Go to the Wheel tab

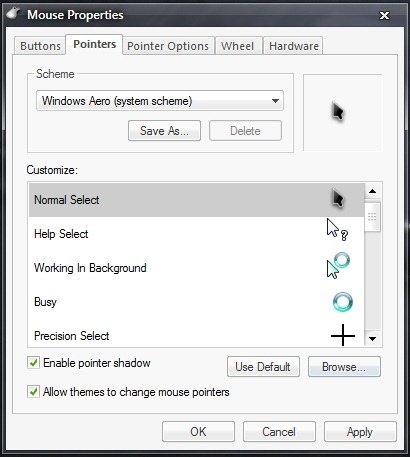238,46
